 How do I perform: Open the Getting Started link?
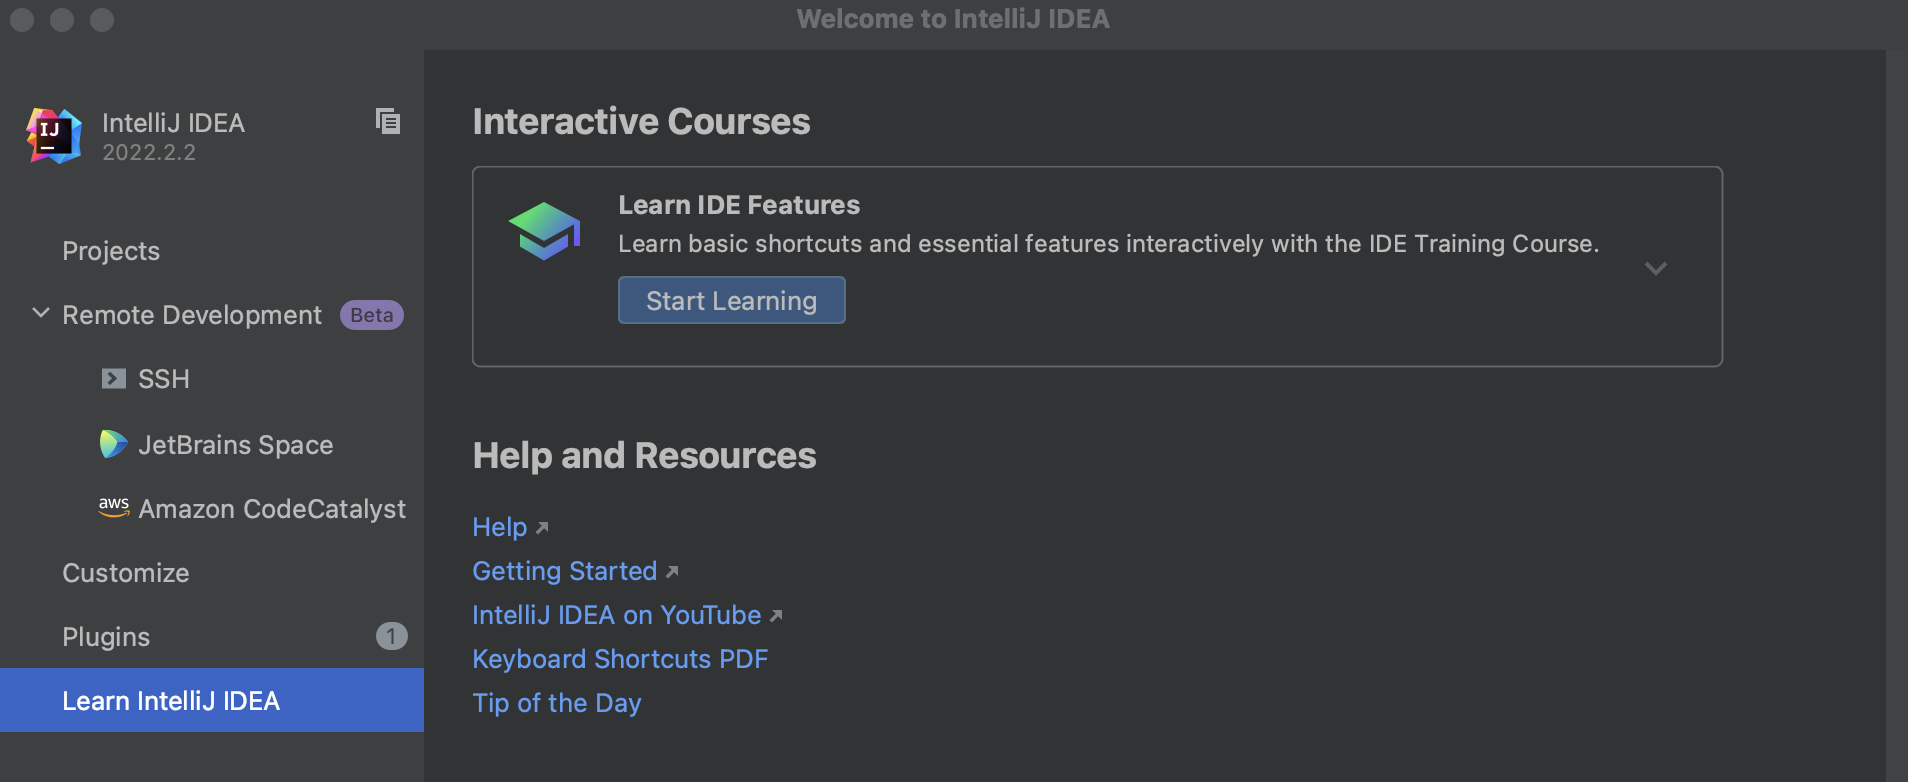(565, 571)
